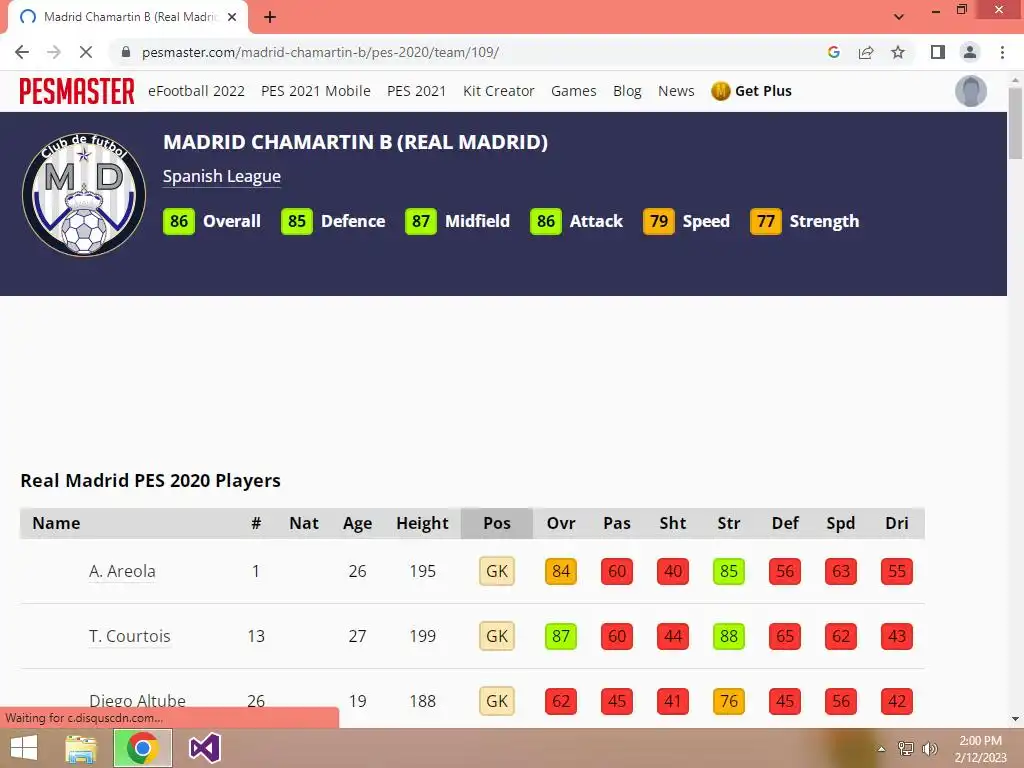The image size is (1024, 768).
Task: Sort by Dri column header
Action: click(x=897, y=523)
